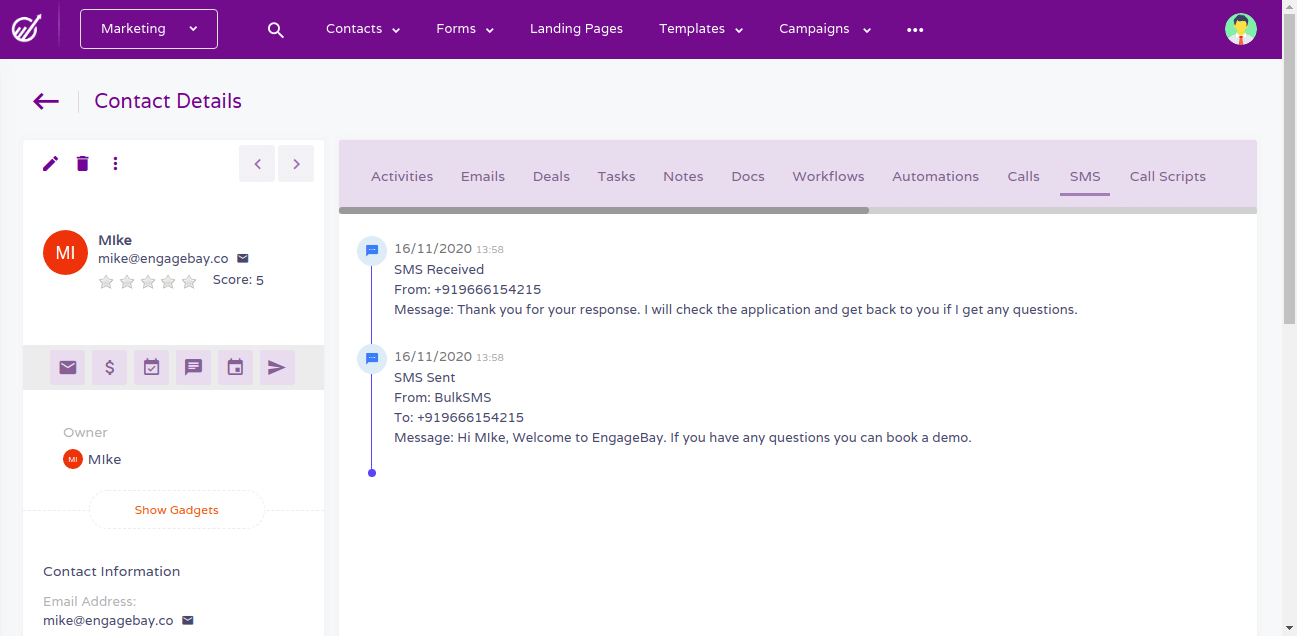Image resolution: width=1297 pixels, height=636 pixels.
Task: Switch to the Tasks tab
Action: tap(617, 176)
